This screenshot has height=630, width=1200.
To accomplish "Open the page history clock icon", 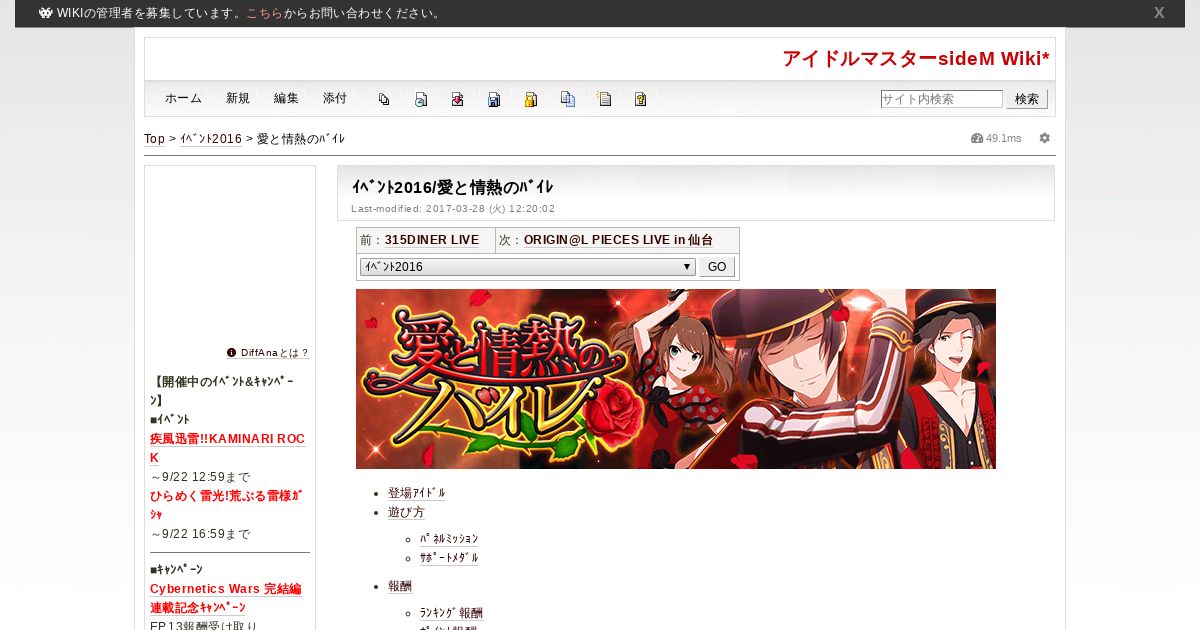I will (421, 99).
